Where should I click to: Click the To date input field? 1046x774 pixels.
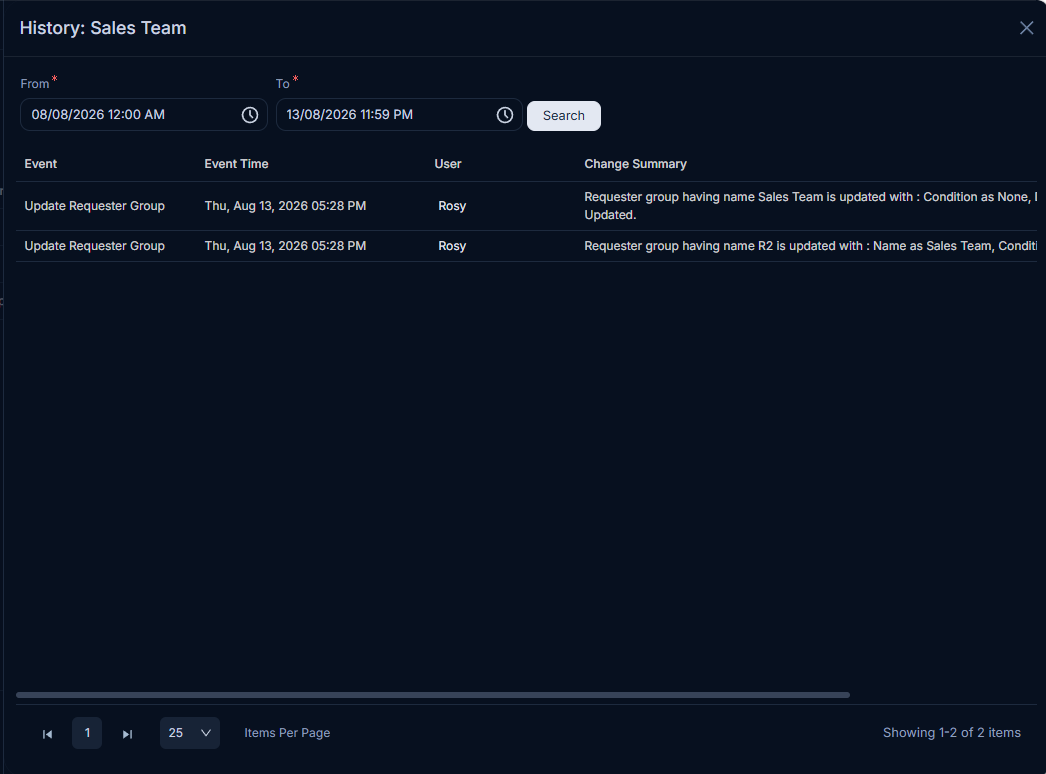click(x=399, y=115)
